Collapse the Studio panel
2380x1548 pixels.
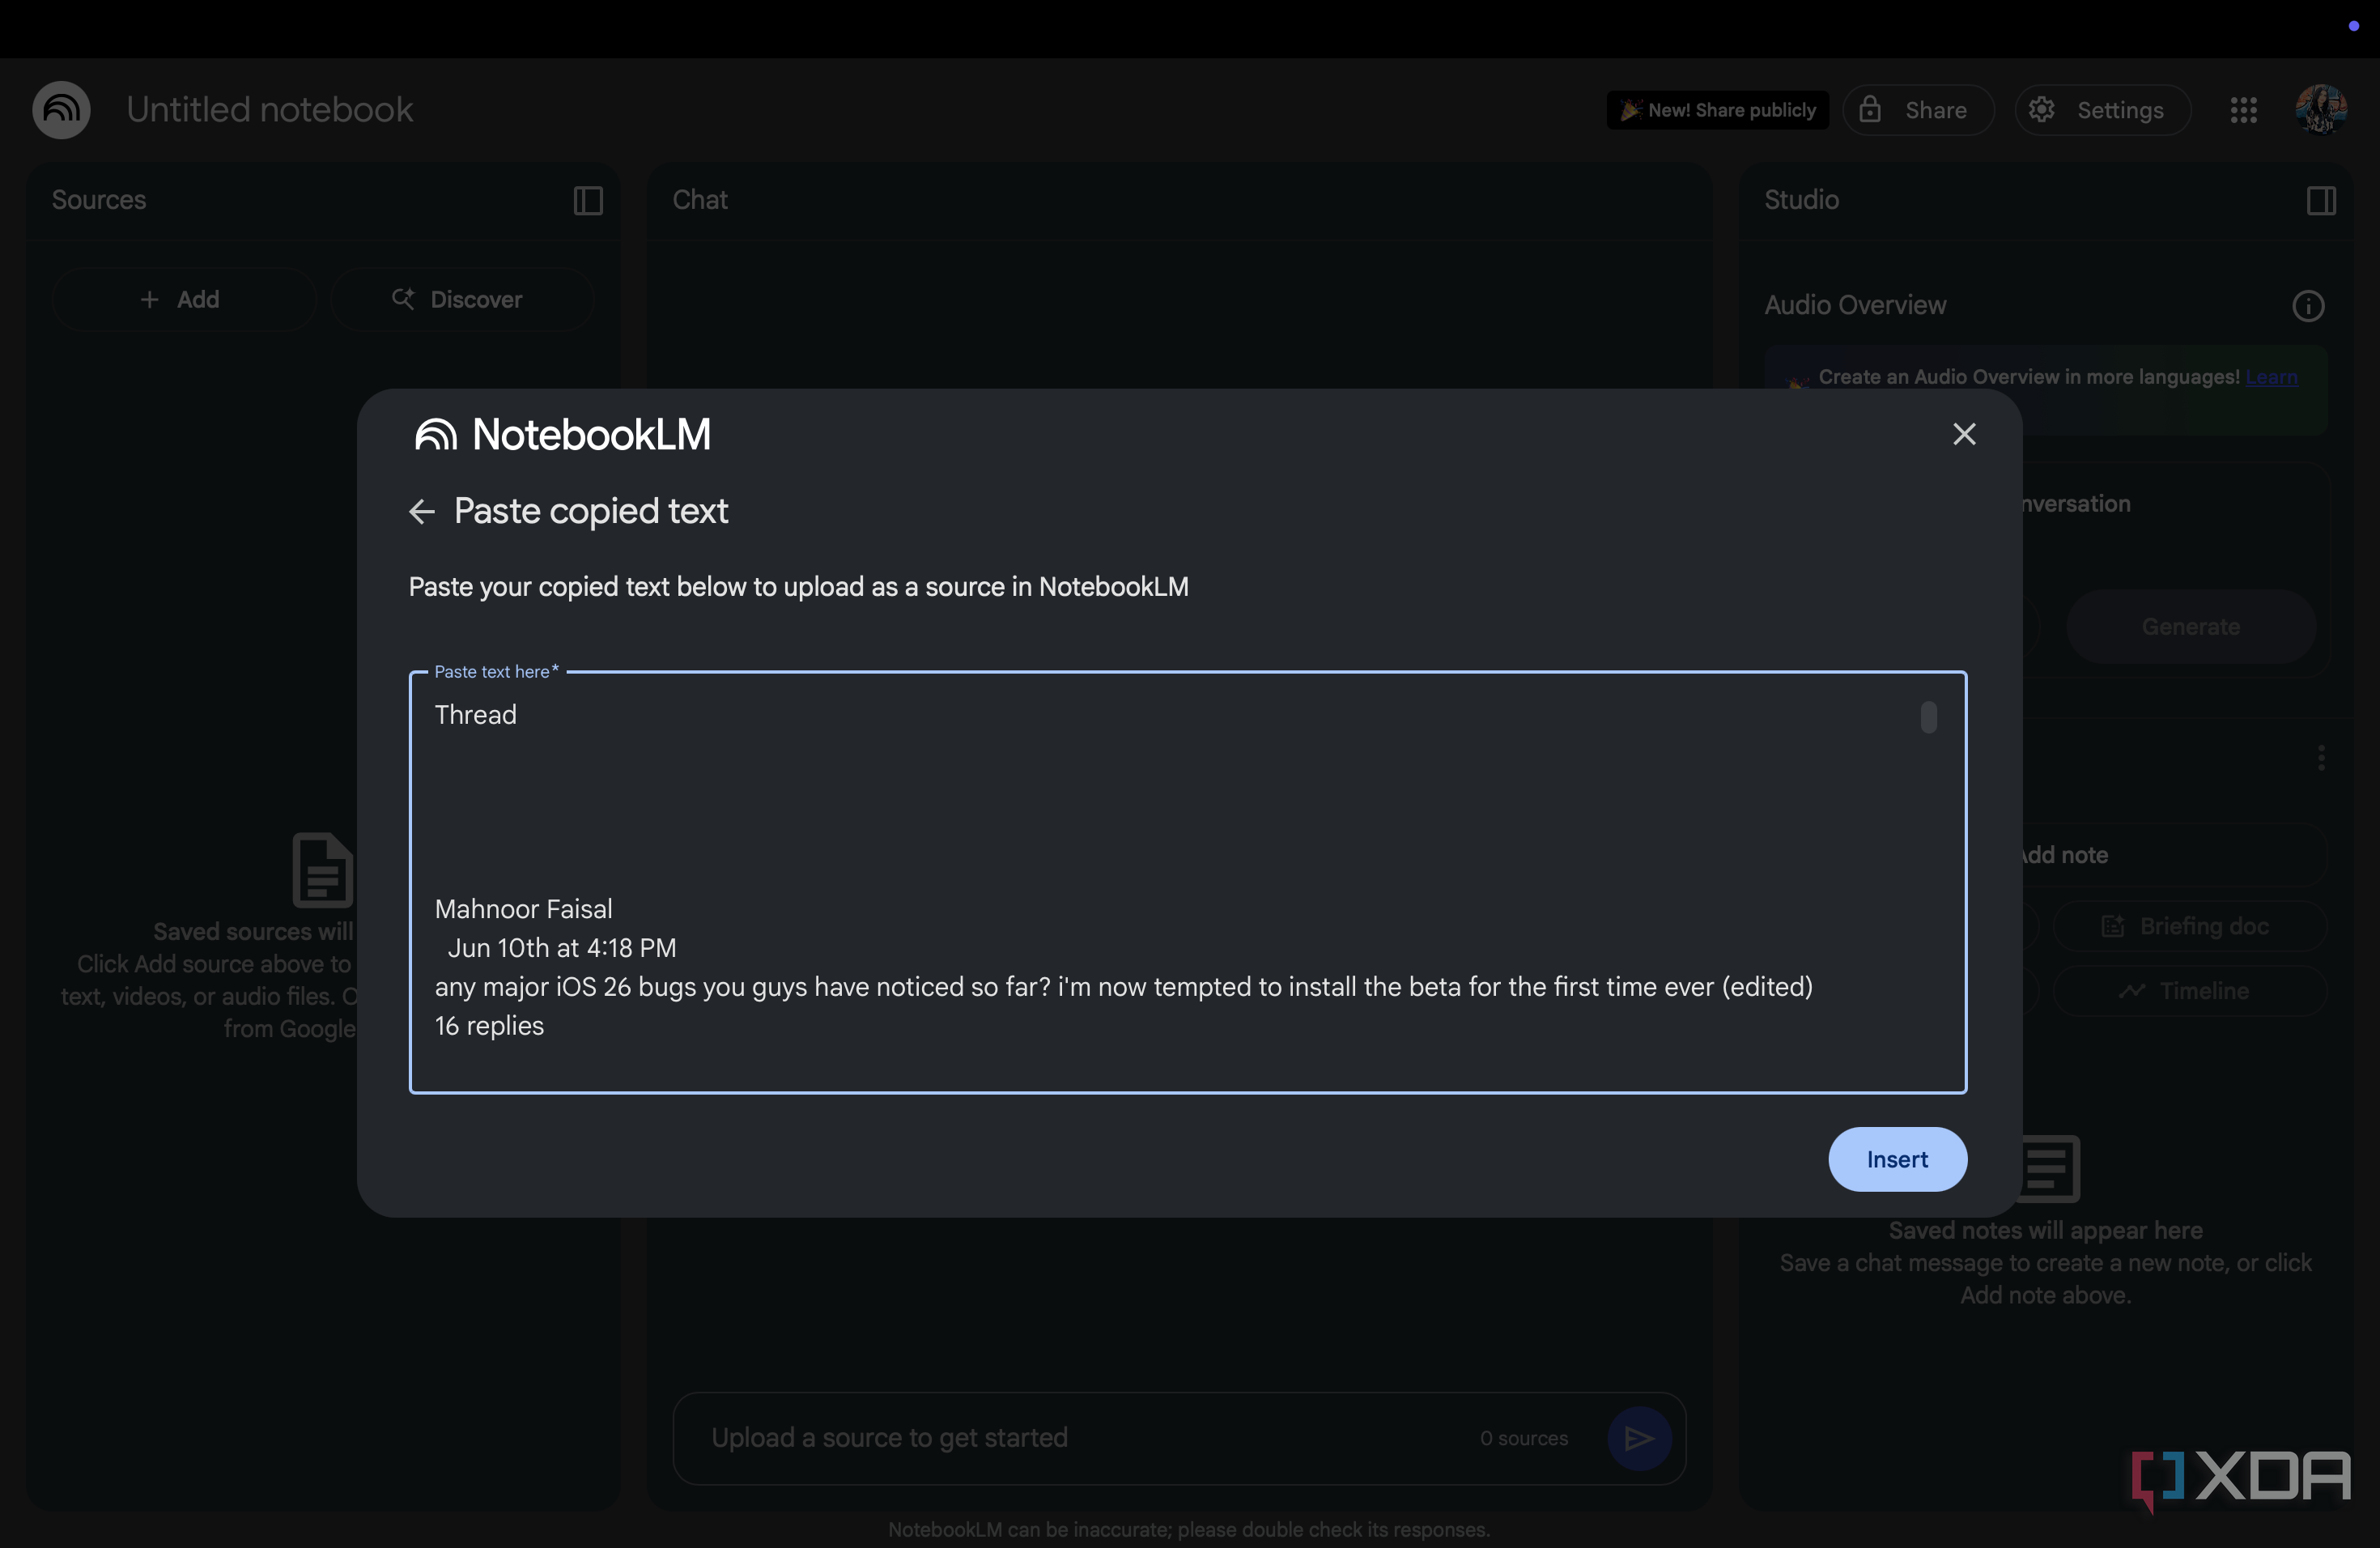(2321, 201)
